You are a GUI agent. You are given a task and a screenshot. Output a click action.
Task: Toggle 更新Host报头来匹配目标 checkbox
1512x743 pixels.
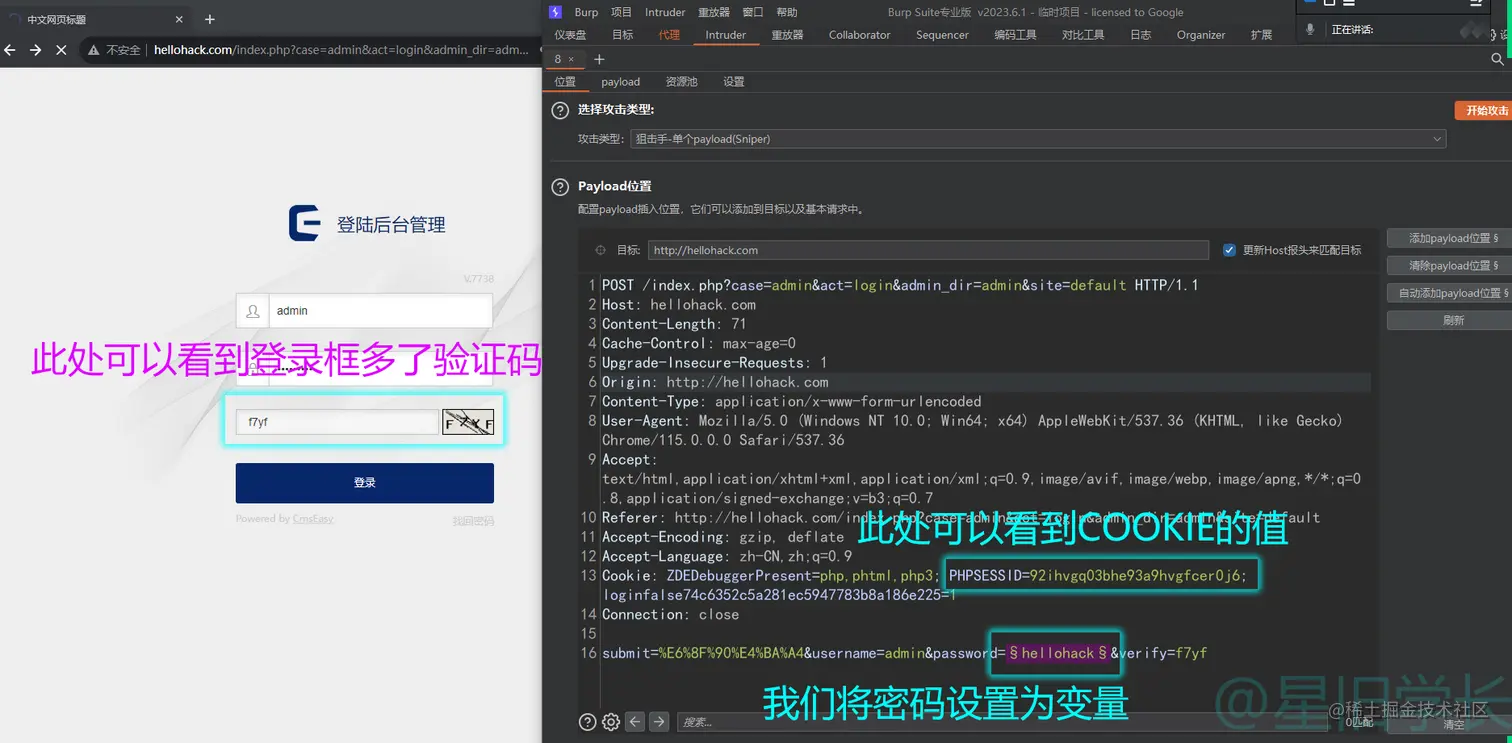pos(1230,250)
